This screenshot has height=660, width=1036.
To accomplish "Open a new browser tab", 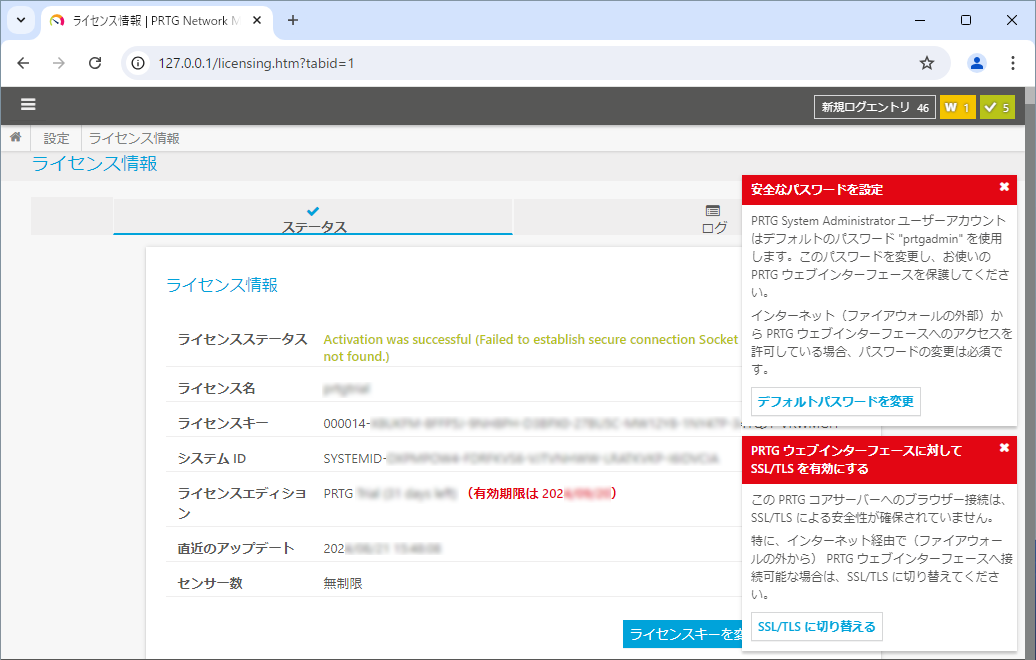I will coord(293,20).
